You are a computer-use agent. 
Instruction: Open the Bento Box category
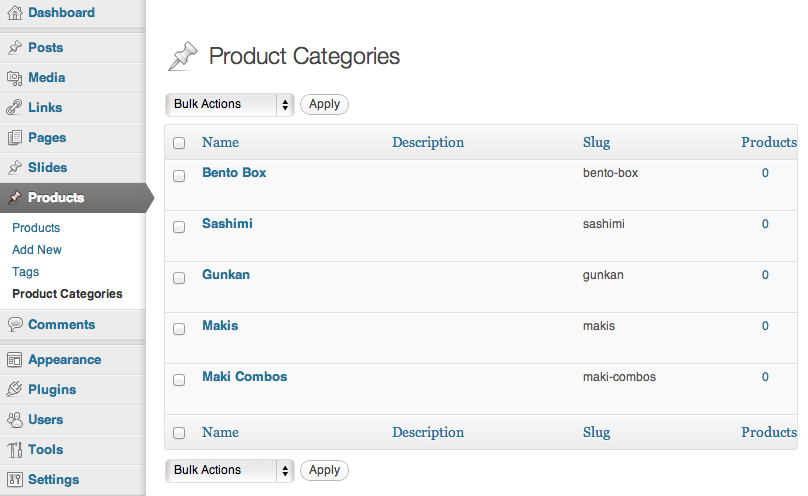pos(234,173)
